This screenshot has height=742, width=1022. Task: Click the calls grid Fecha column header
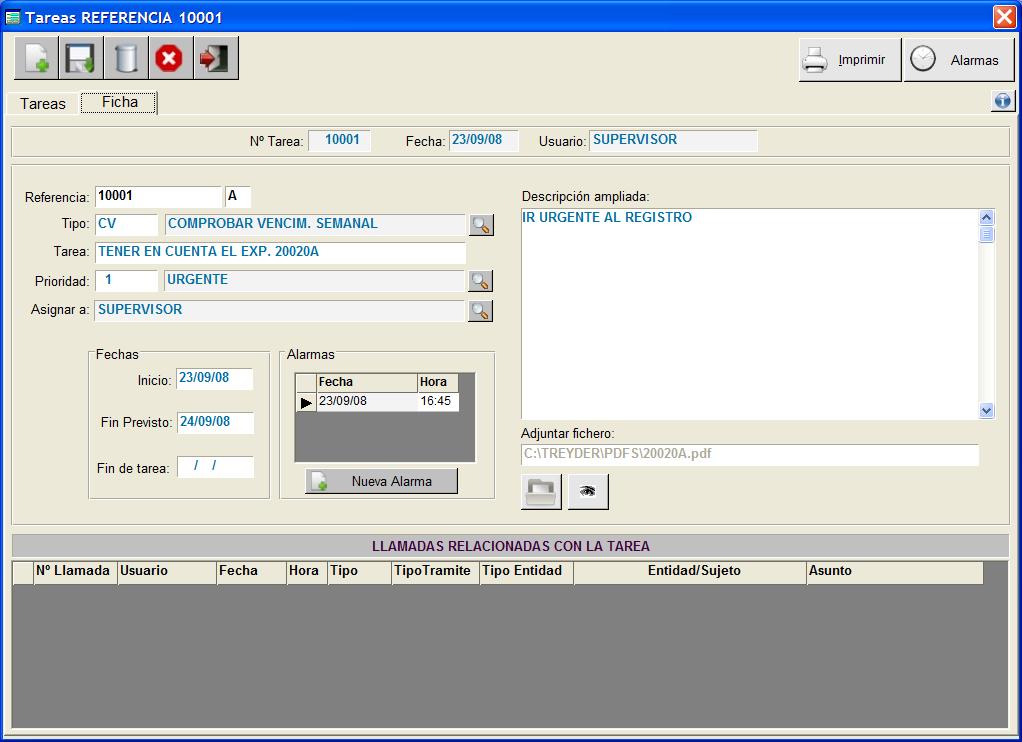pyautogui.click(x=252, y=572)
